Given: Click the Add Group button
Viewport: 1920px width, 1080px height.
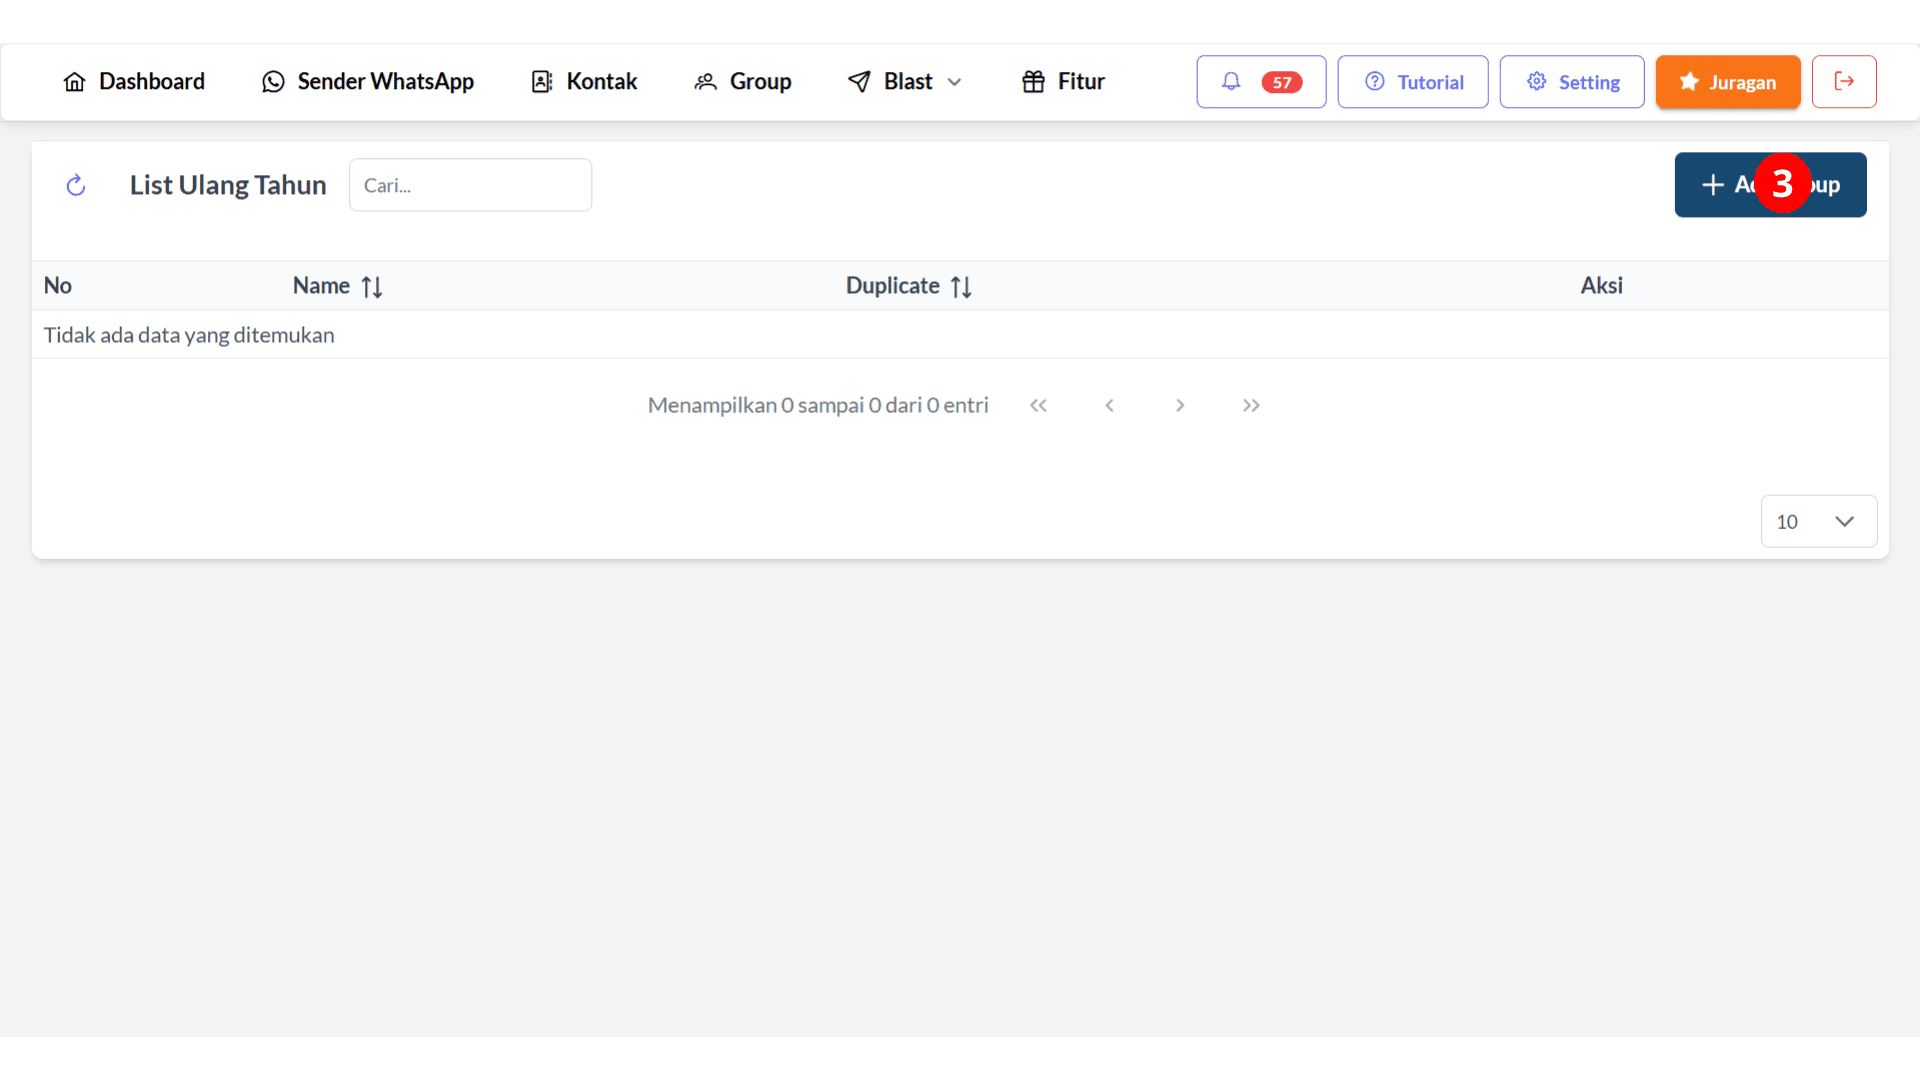Looking at the screenshot, I should [x=1770, y=185].
